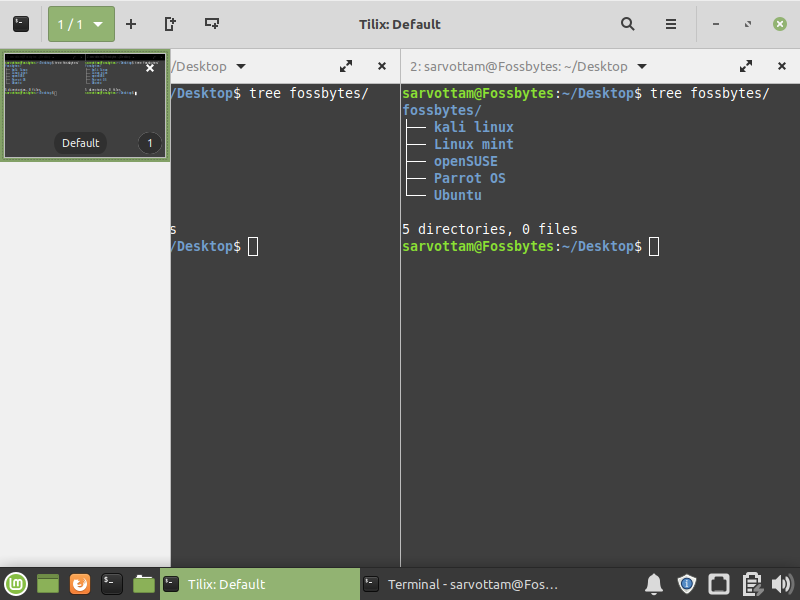Click the add terminal right icon
800x600 pixels.
point(170,24)
